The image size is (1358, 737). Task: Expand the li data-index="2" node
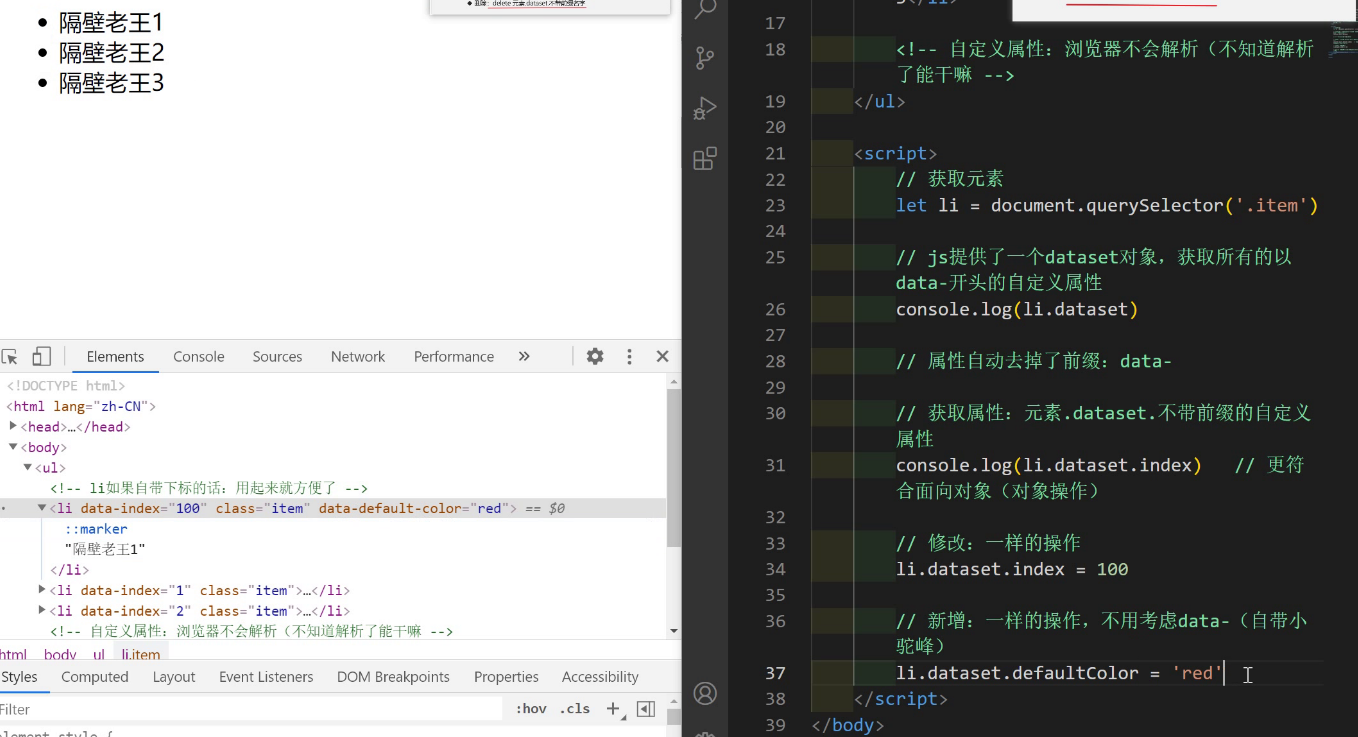pos(42,610)
